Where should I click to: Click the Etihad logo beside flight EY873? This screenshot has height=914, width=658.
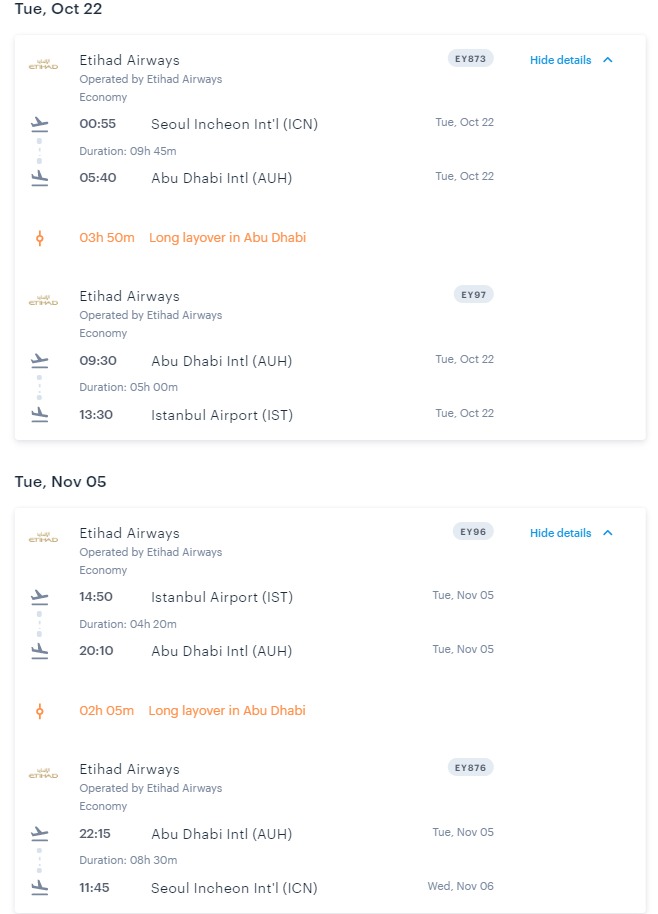point(43,65)
